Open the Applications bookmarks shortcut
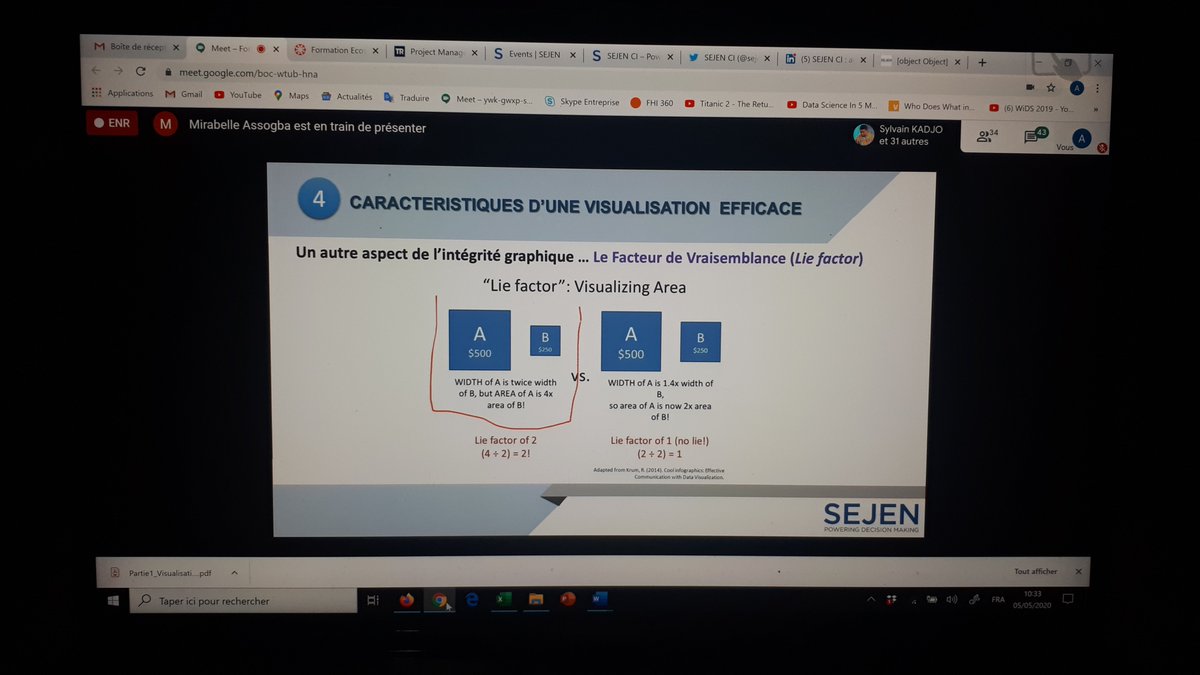The width and height of the screenshot is (1200, 675). pos(122,93)
